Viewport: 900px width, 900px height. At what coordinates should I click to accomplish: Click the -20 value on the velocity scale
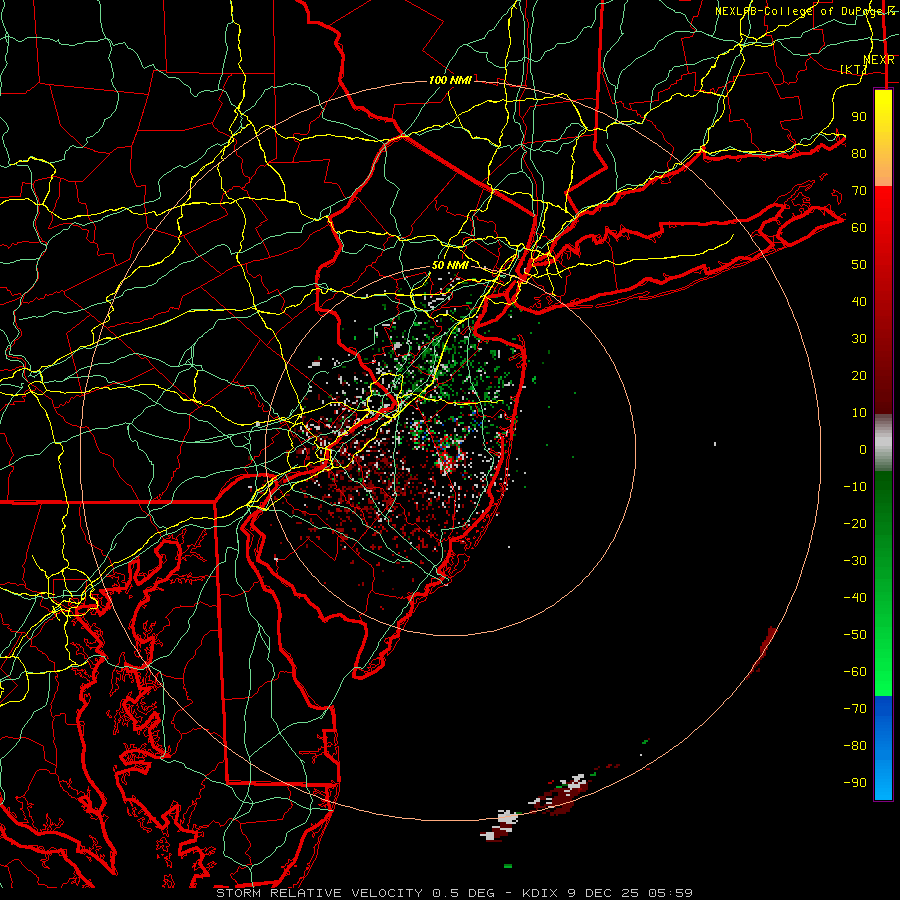[855, 523]
